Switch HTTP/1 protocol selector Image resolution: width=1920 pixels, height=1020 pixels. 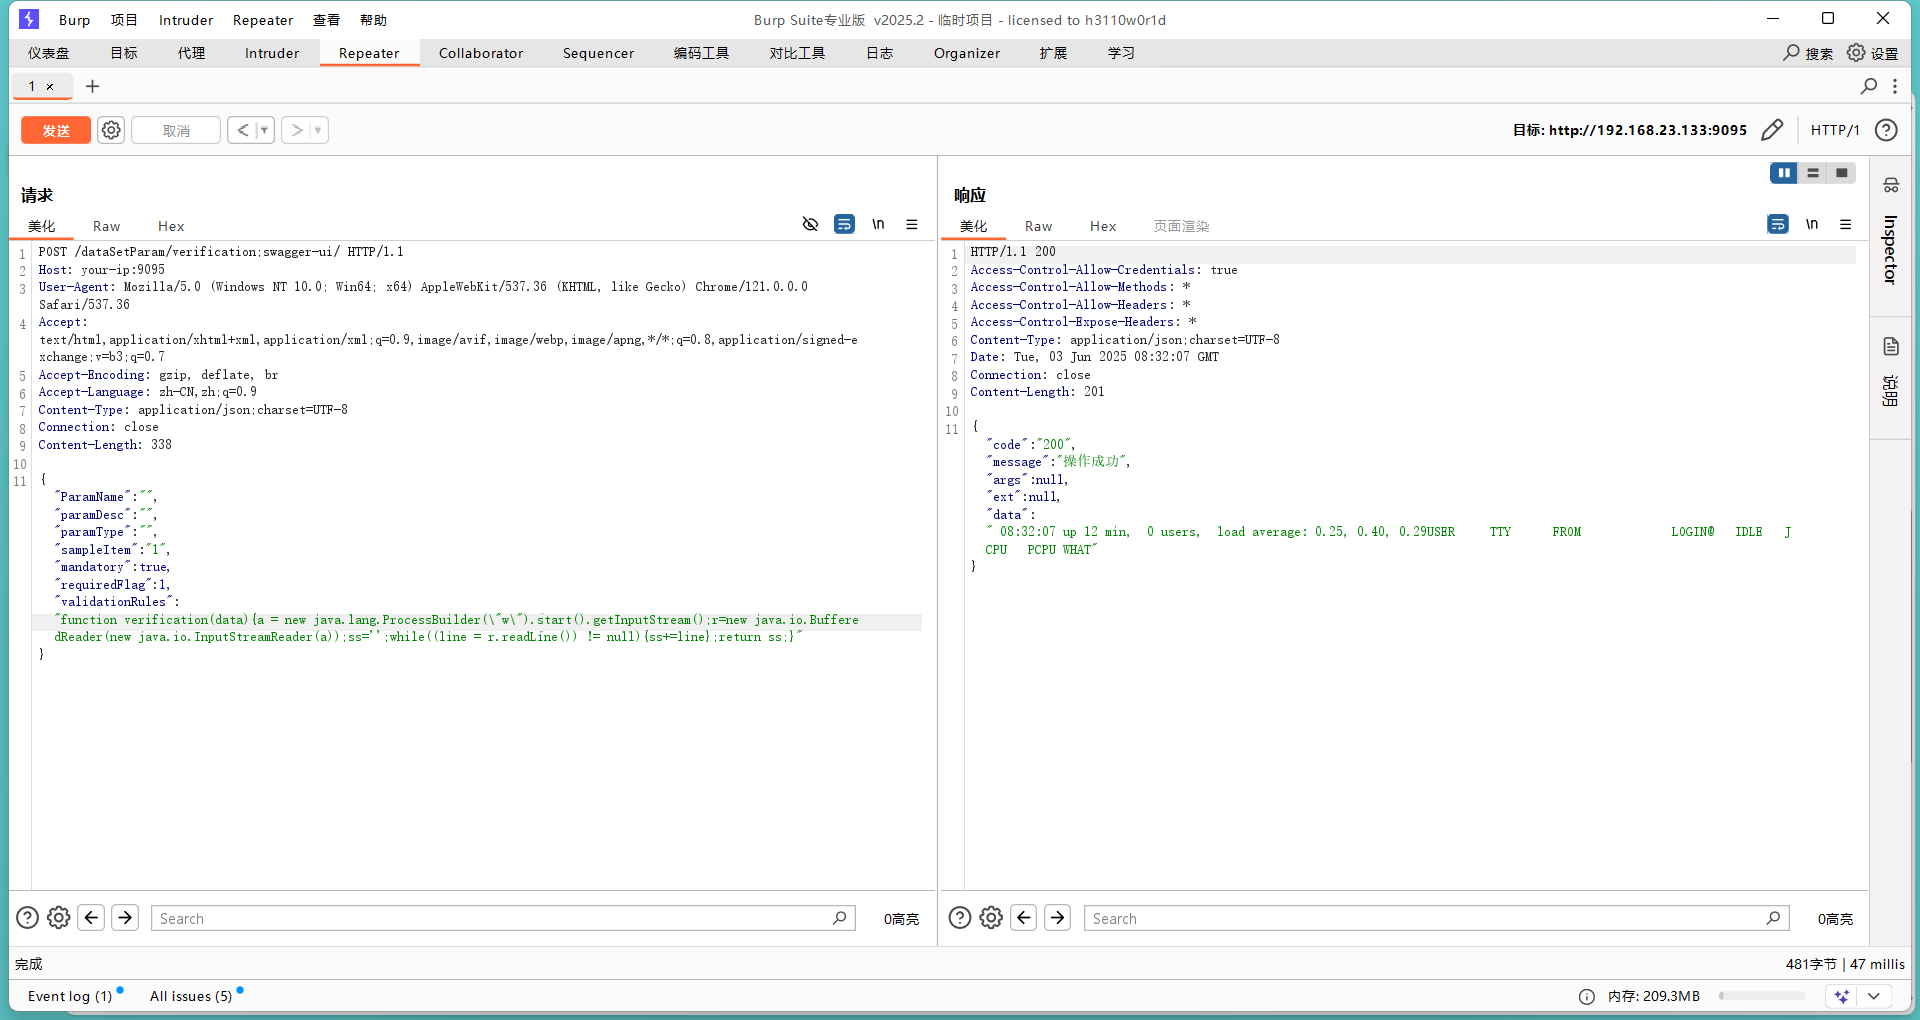click(x=1835, y=130)
